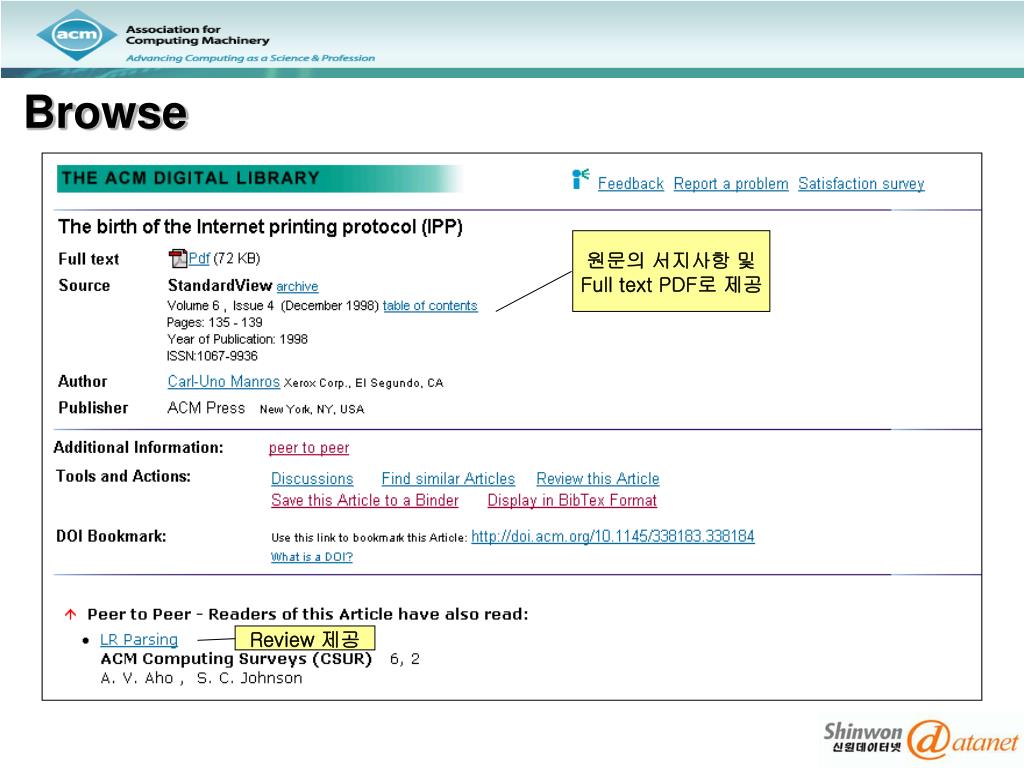1024x768 pixels.
Task: Click Display in BibTex Format
Action: click(x=572, y=500)
